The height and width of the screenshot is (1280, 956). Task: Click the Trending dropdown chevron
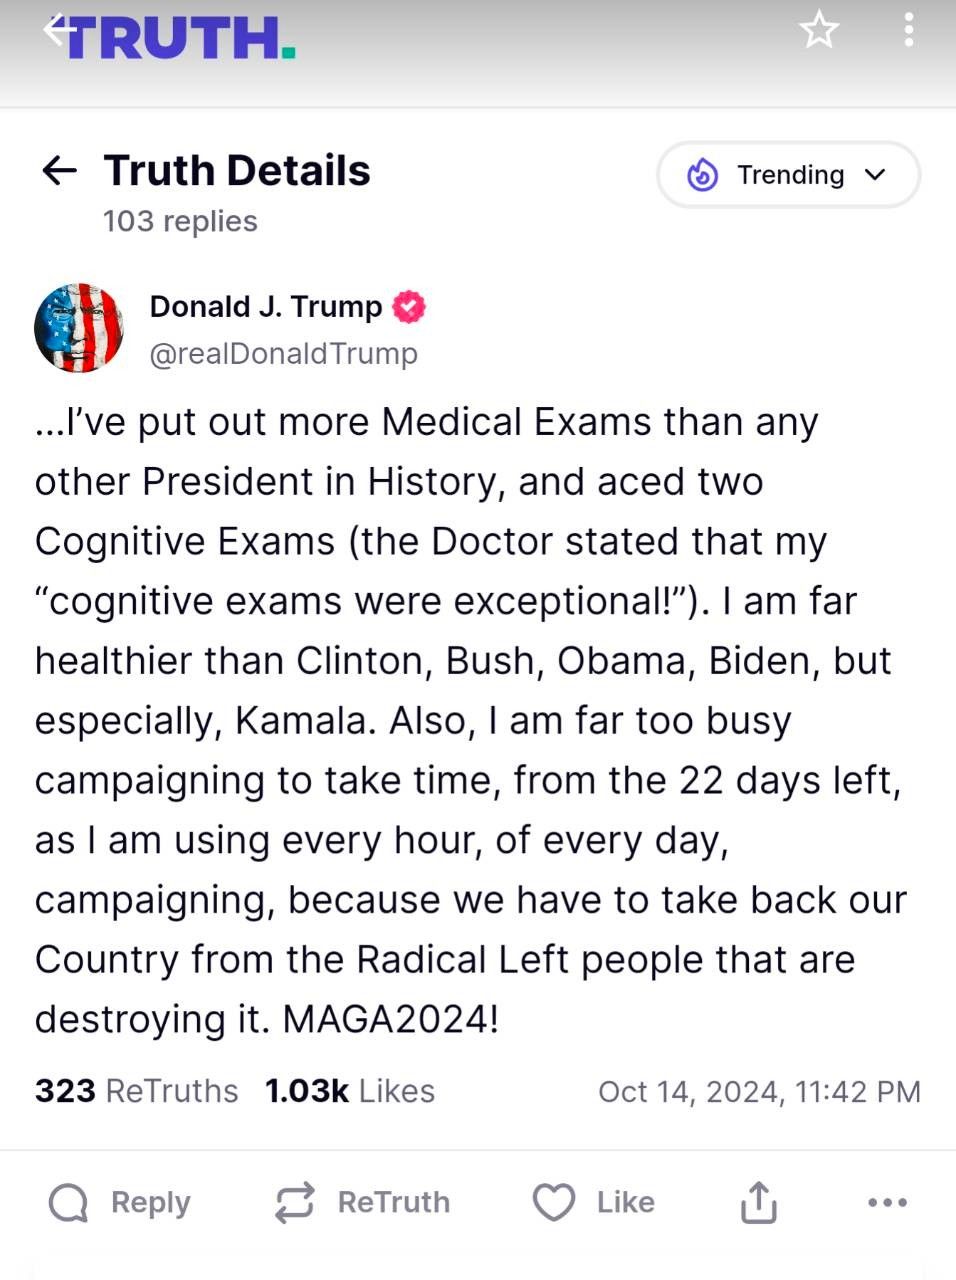875,175
